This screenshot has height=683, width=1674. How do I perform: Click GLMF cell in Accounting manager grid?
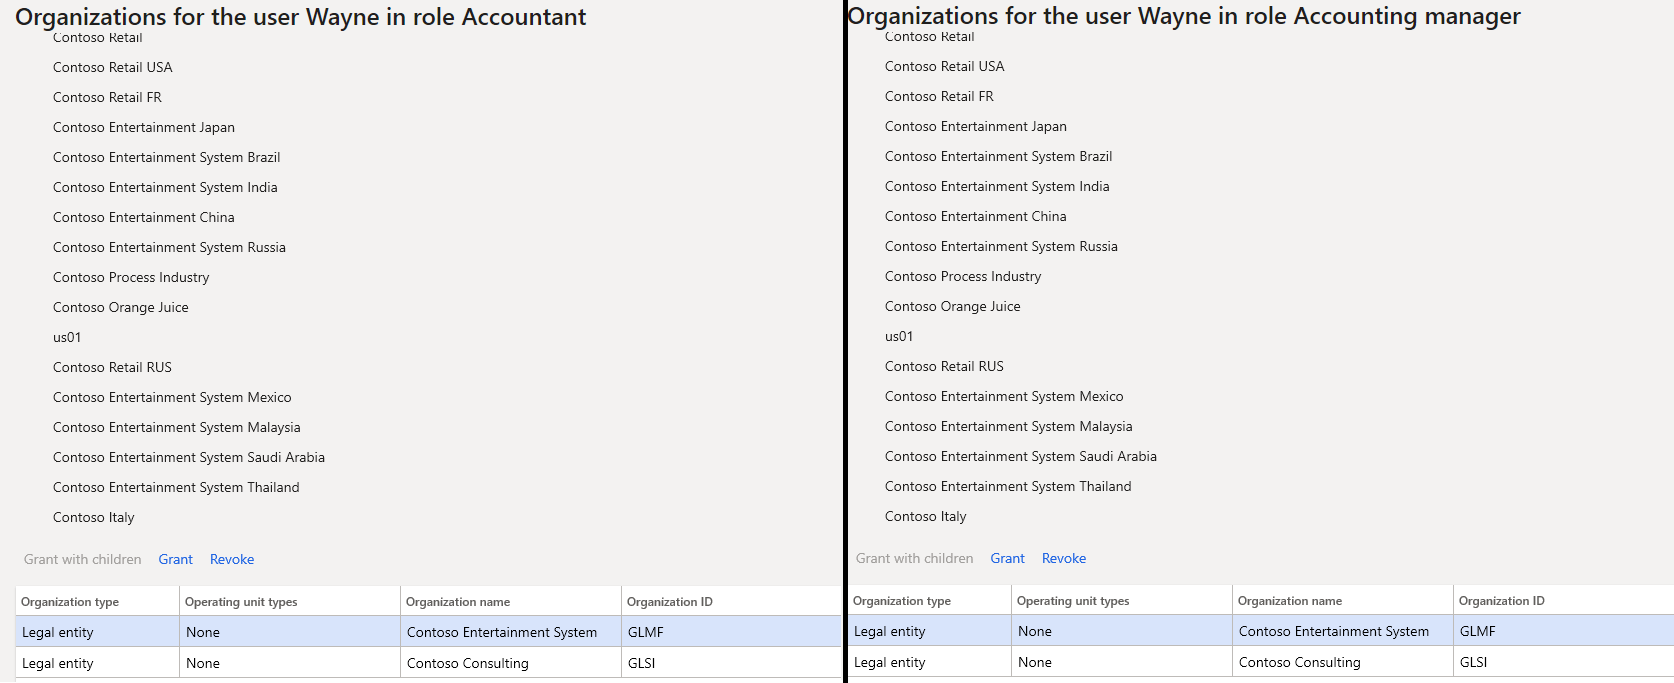pyautogui.click(x=1563, y=631)
